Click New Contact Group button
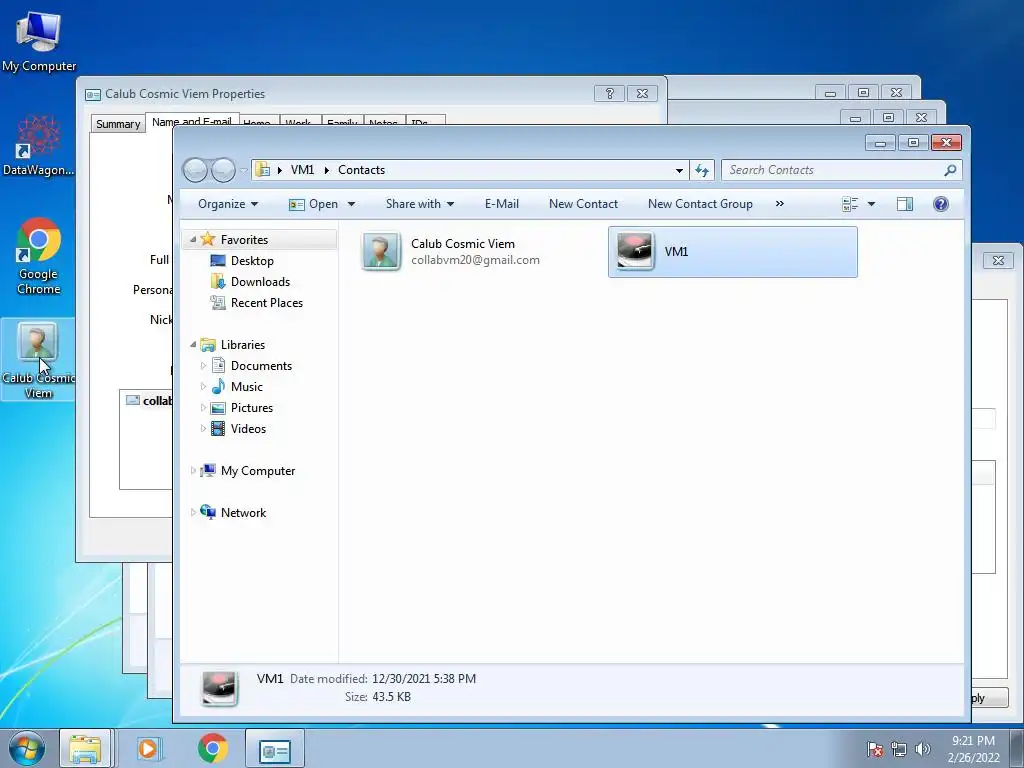This screenshot has width=1024, height=768. tap(700, 204)
